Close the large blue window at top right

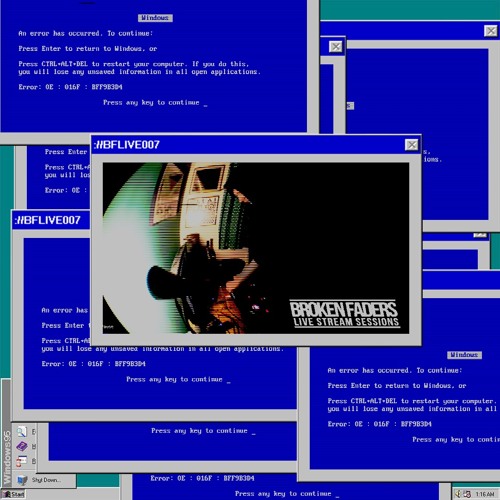(x=491, y=31)
